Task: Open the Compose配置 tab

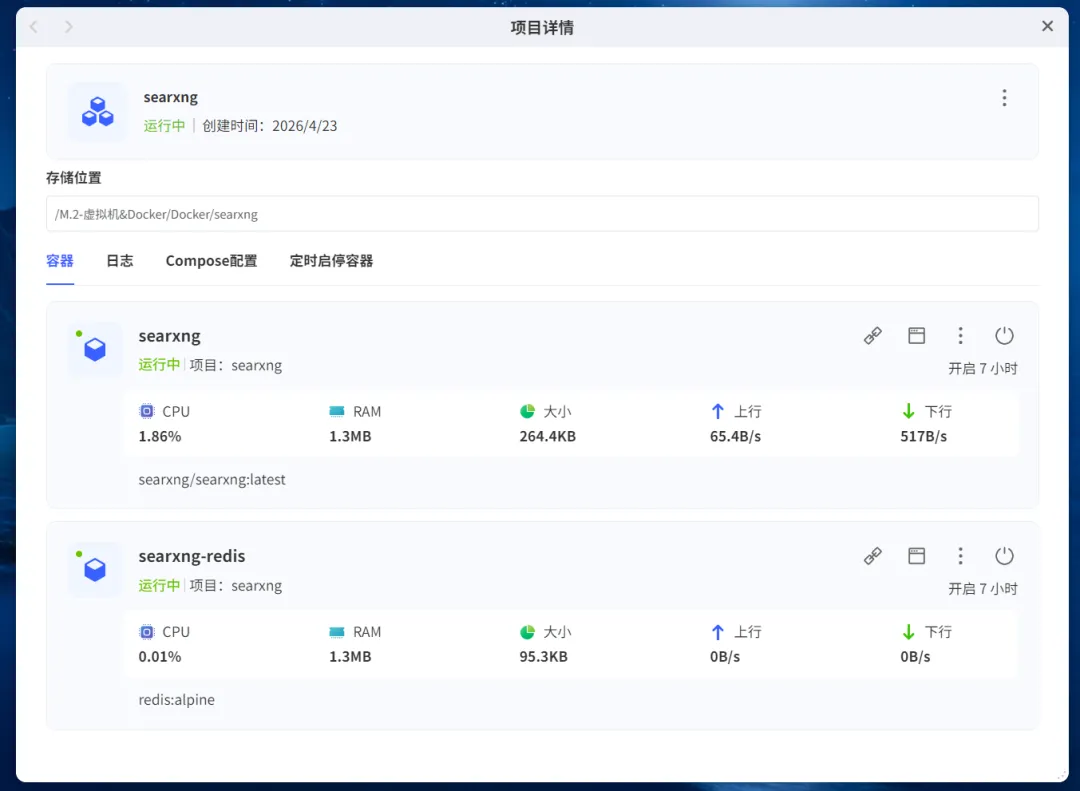Action: pos(211,260)
